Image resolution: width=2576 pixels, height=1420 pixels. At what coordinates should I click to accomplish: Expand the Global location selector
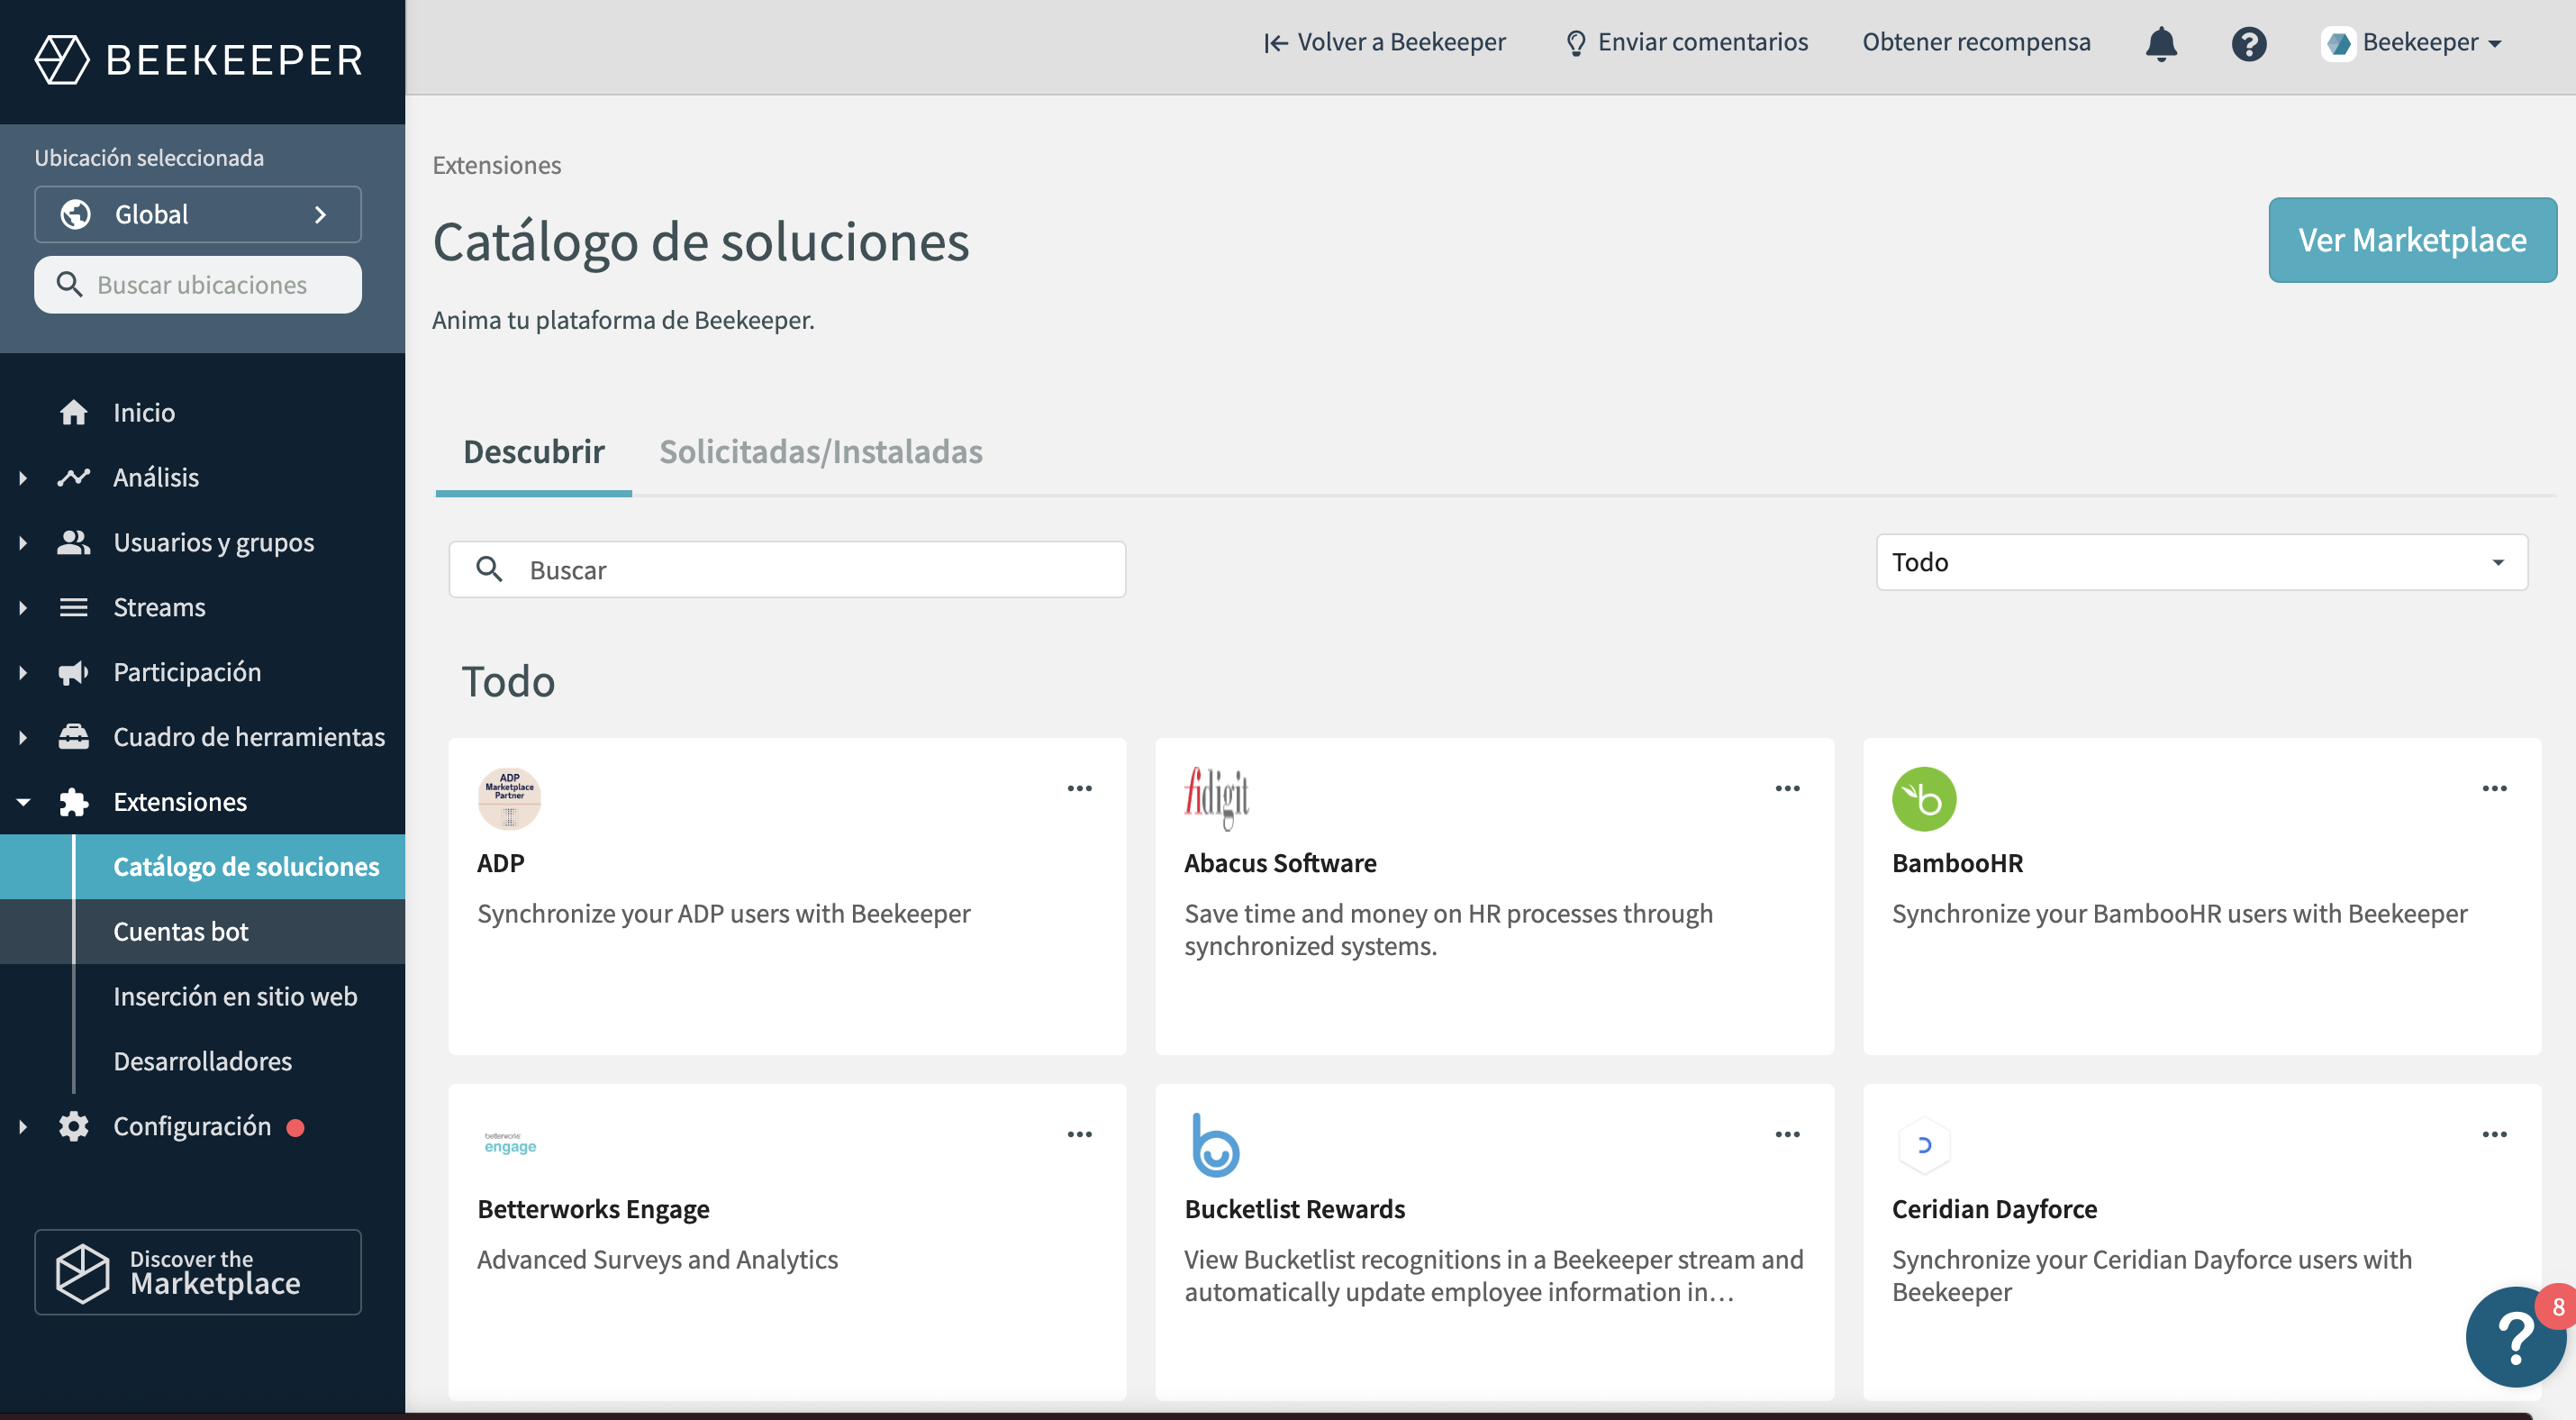click(197, 214)
